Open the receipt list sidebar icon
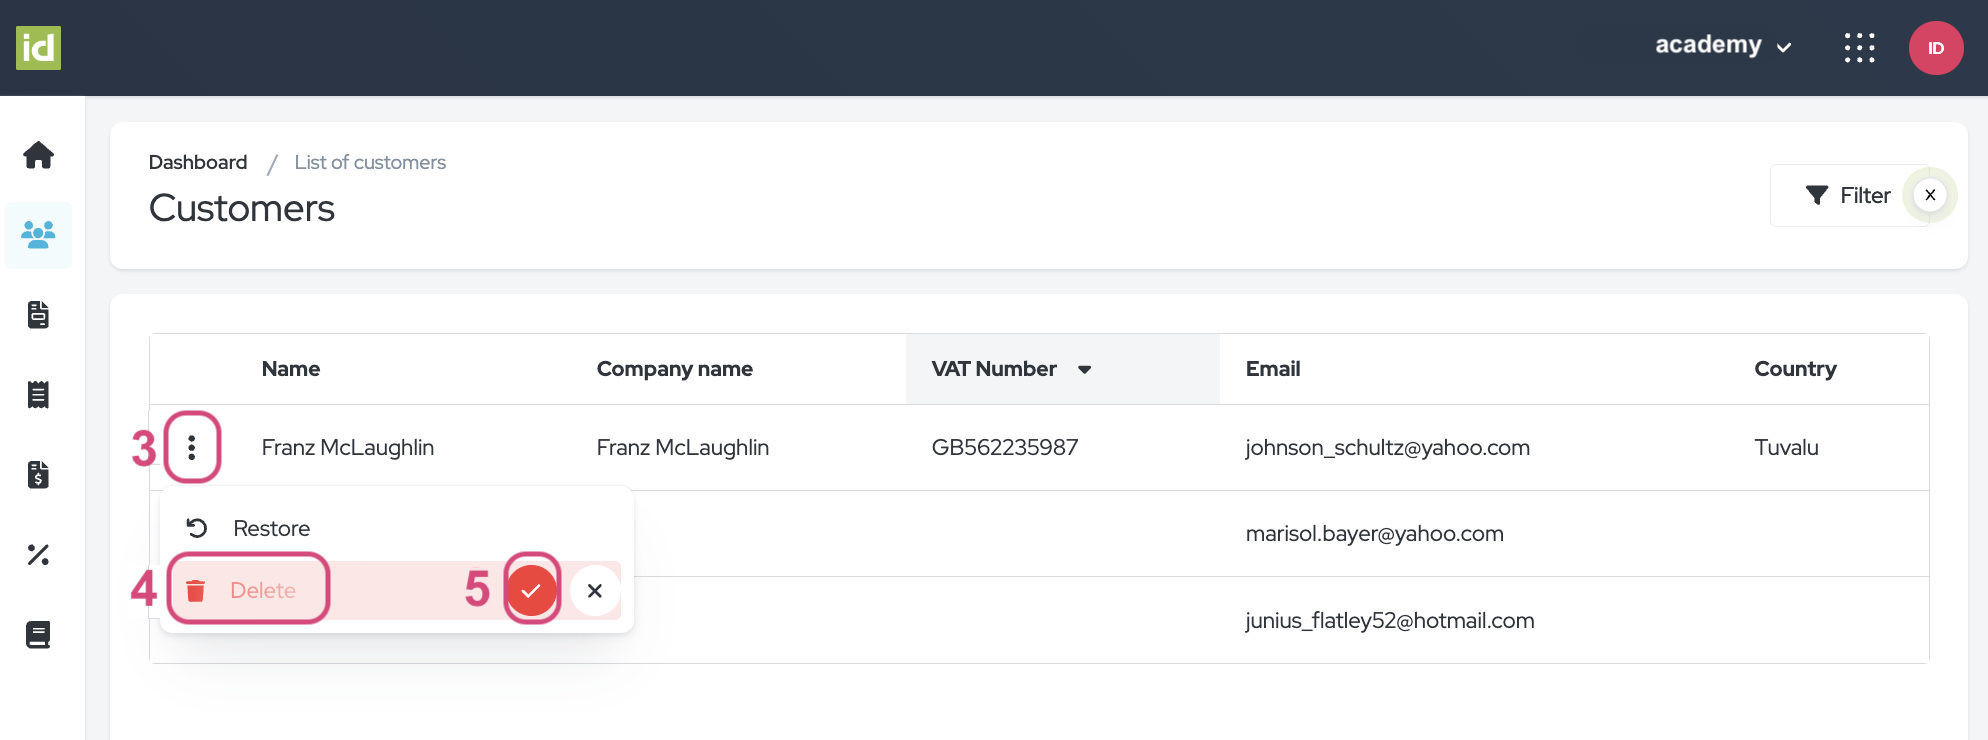This screenshot has height=740, width=1988. [x=38, y=395]
